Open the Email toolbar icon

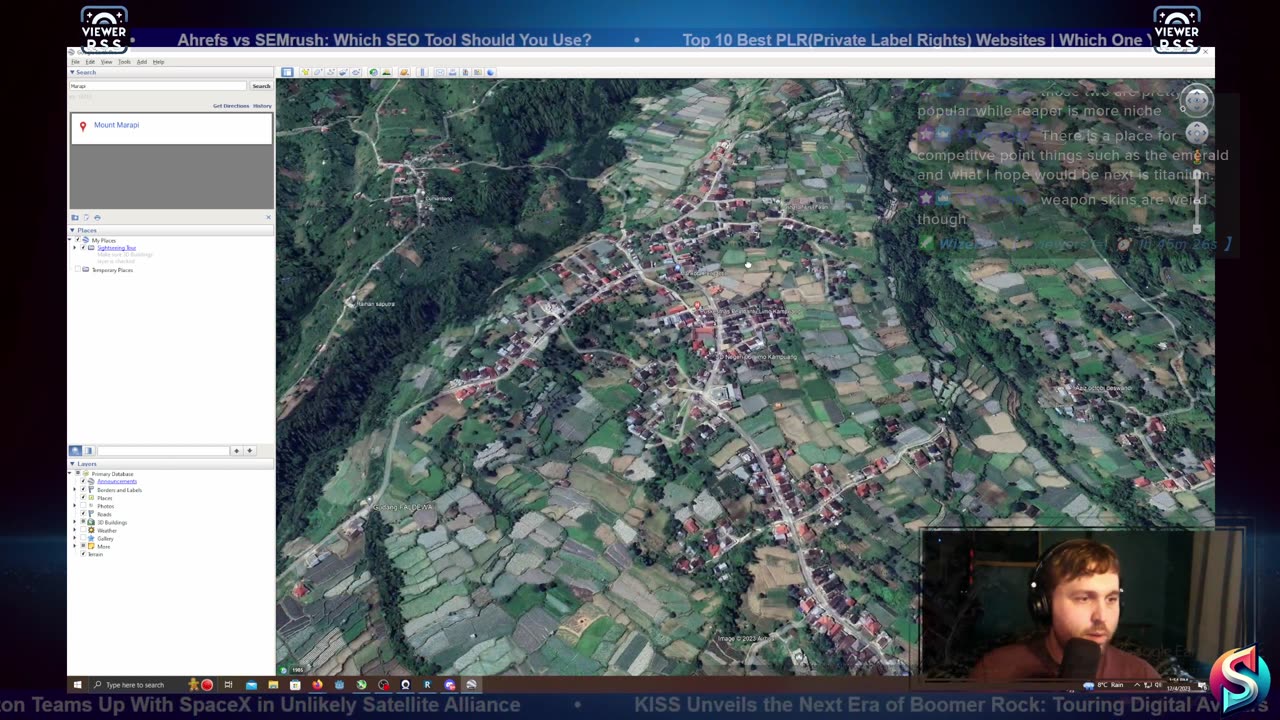click(x=440, y=72)
